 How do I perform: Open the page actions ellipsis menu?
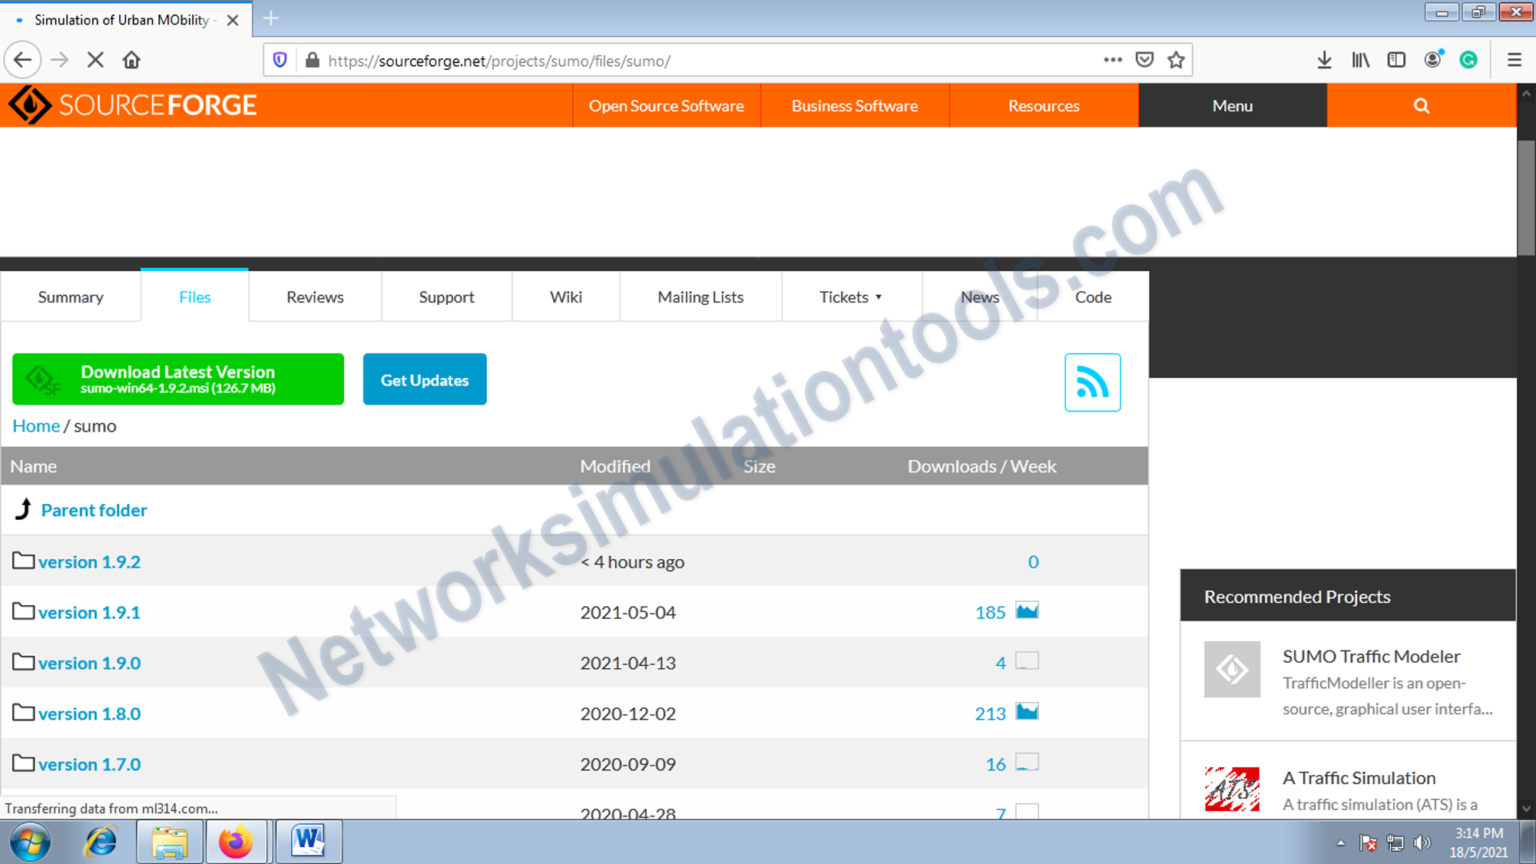tap(1112, 60)
